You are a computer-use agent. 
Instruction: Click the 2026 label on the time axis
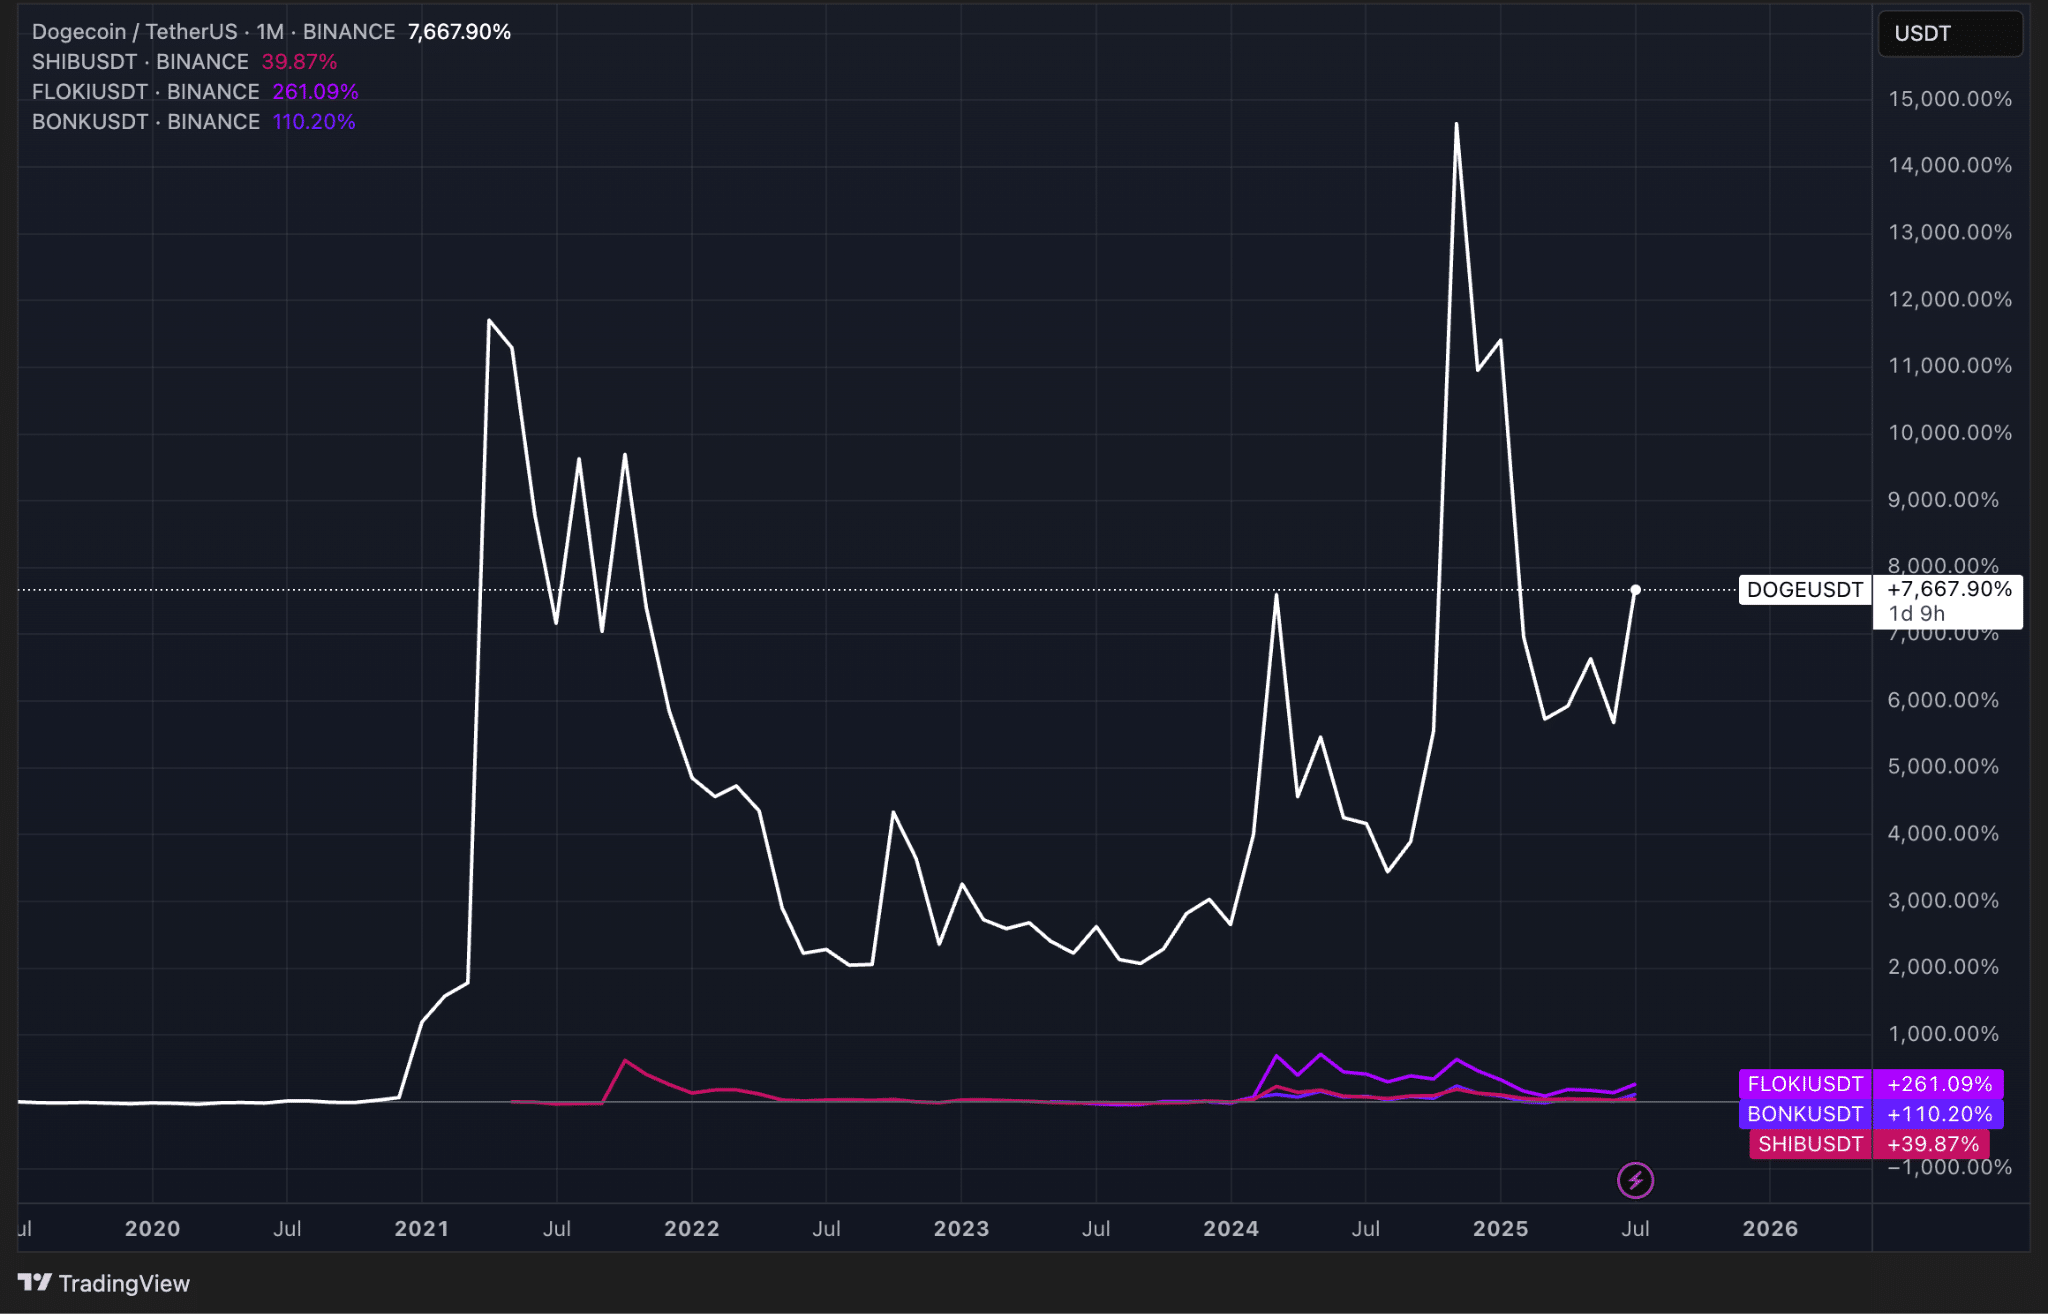coord(1770,1229)
